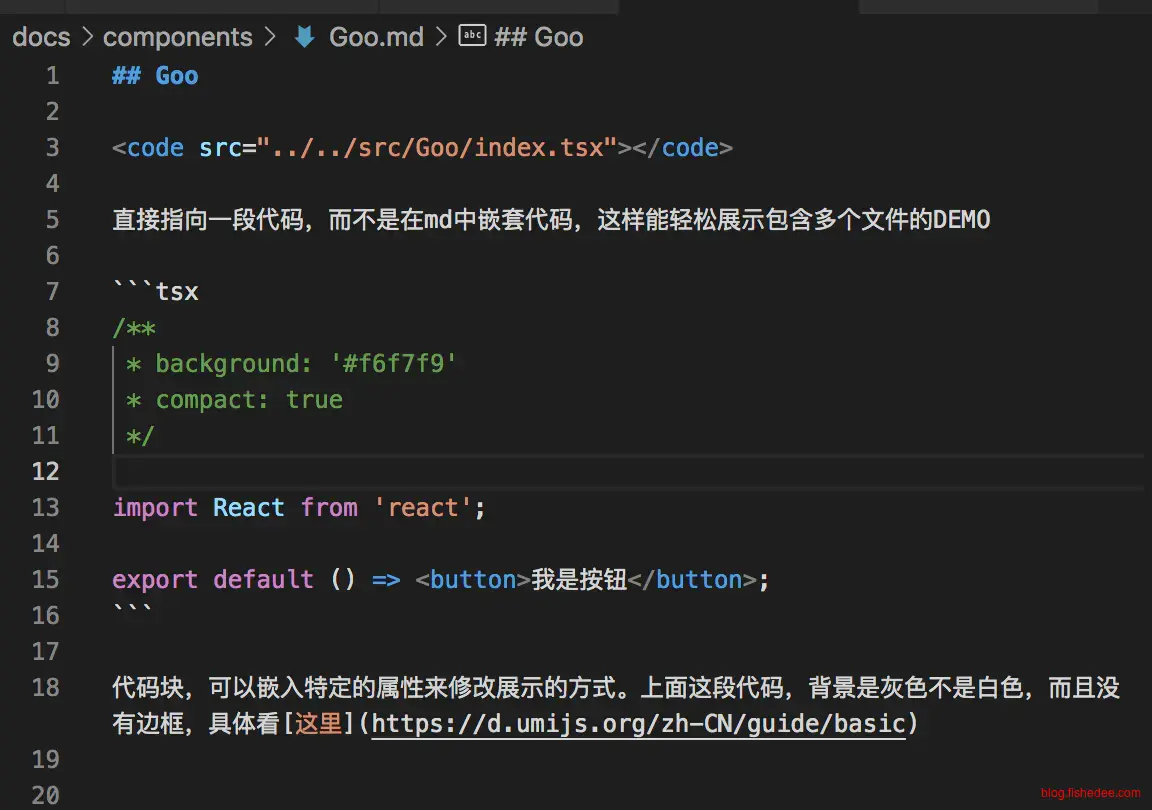
Task: Click line number 12 in the gutter
Action: coord(46,471)
